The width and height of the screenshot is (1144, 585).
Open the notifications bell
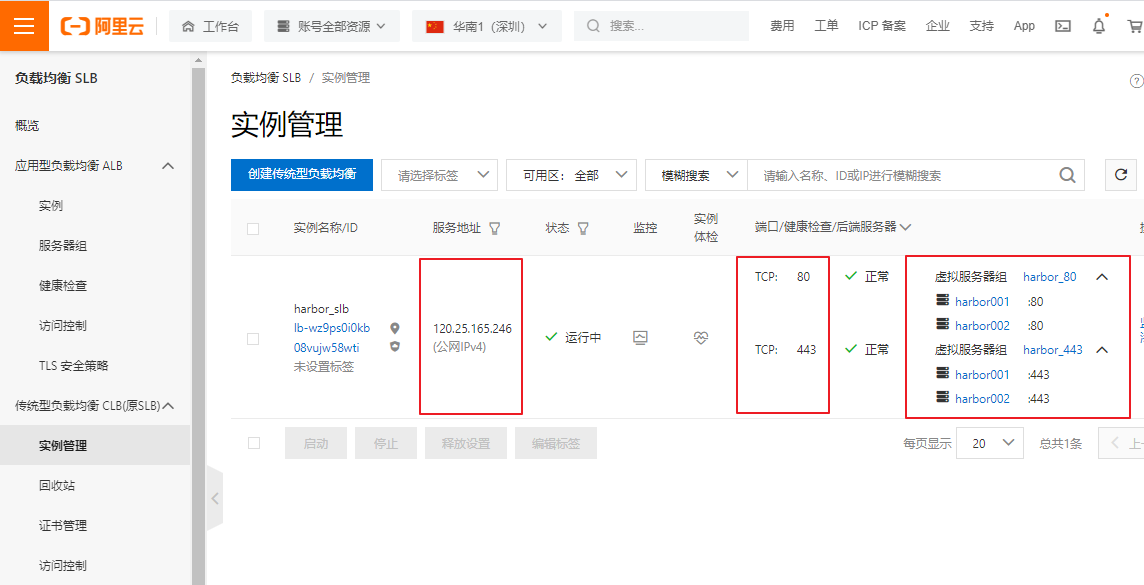1099,26
